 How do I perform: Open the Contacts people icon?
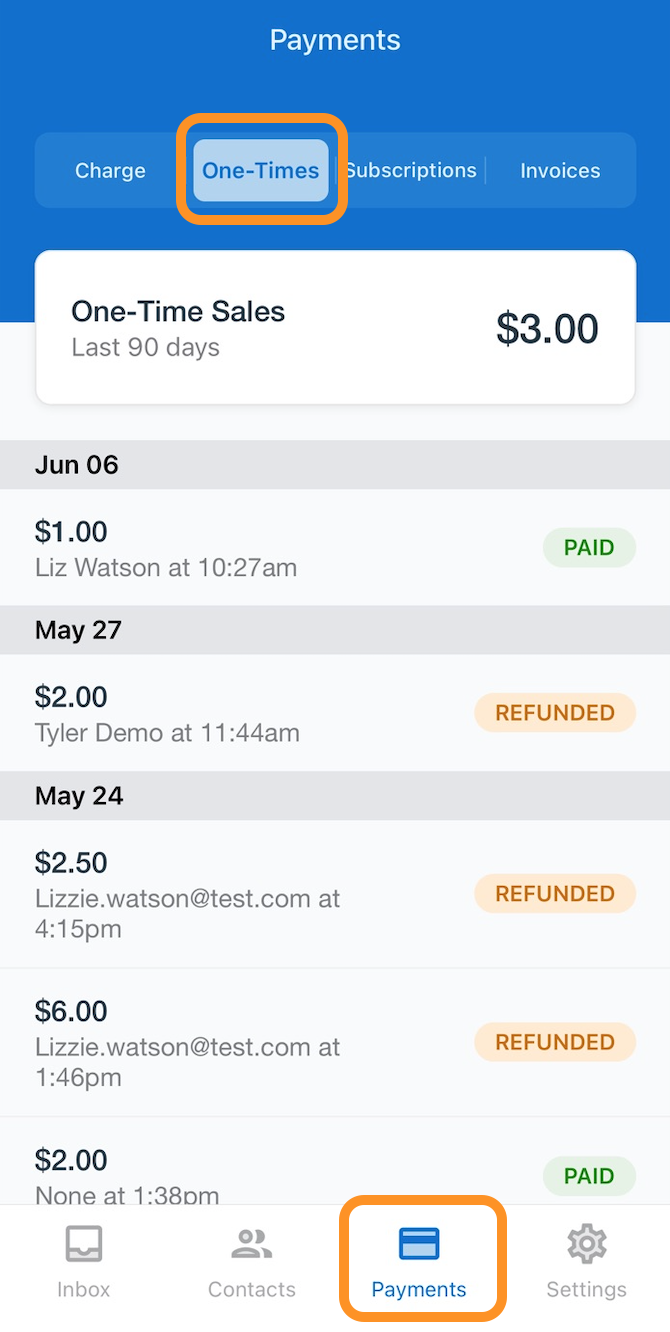pos(252,1245)
